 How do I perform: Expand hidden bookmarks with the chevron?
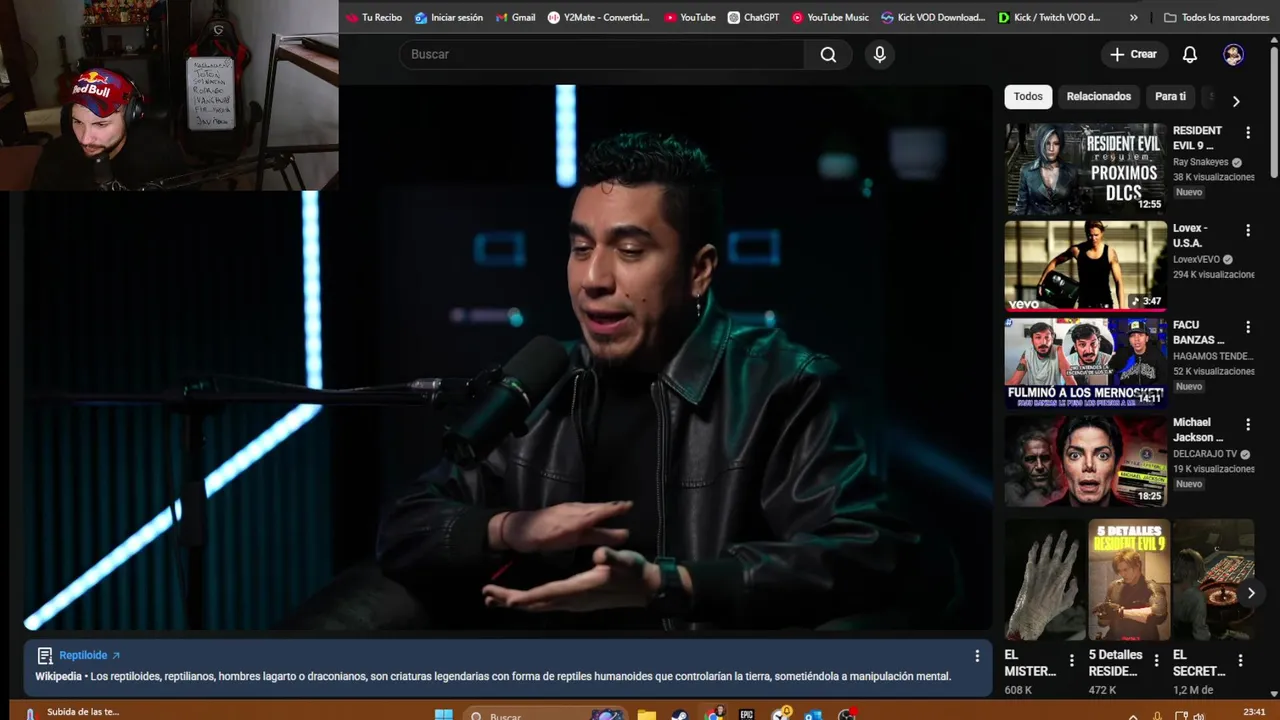[1133, 17]
